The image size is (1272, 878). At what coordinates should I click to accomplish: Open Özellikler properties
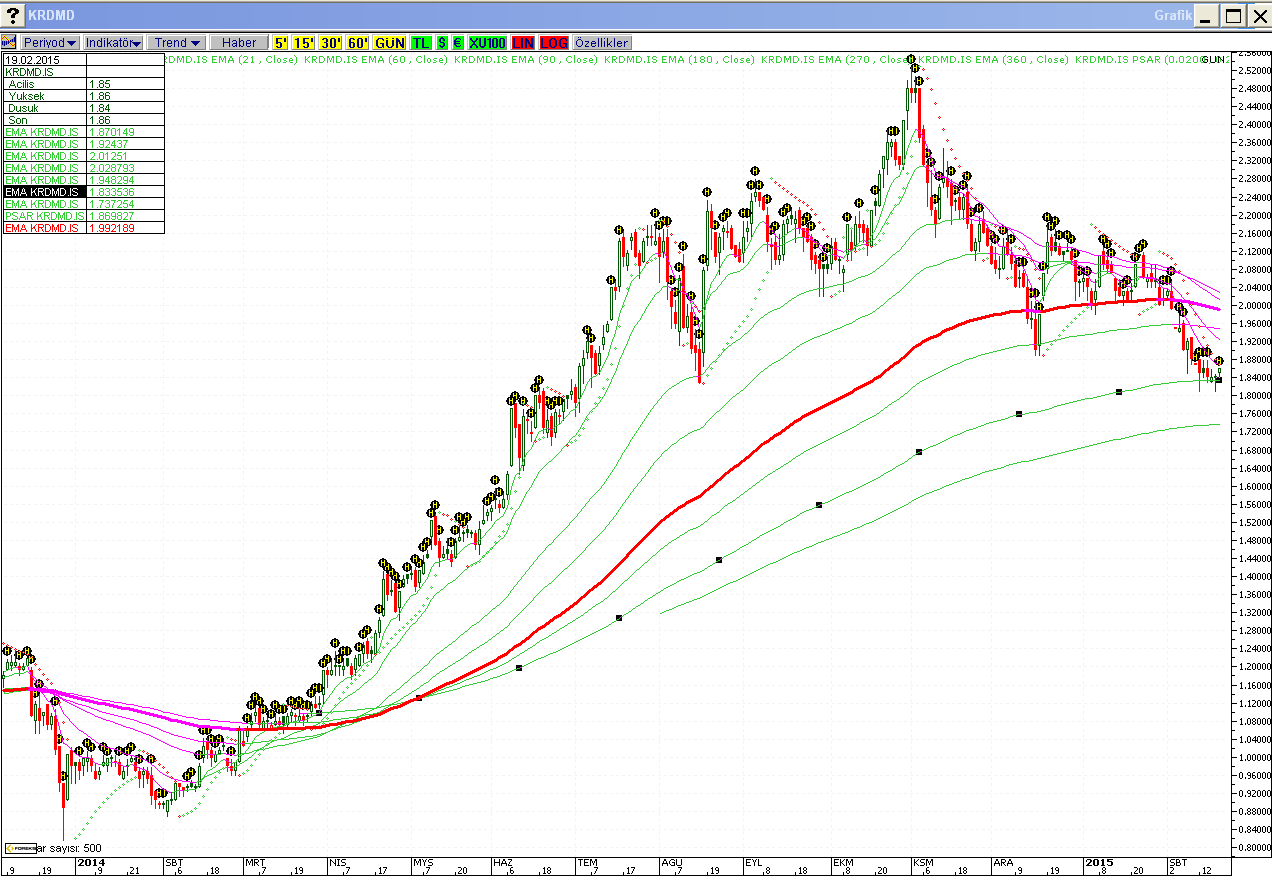click(x=601, y=43)
